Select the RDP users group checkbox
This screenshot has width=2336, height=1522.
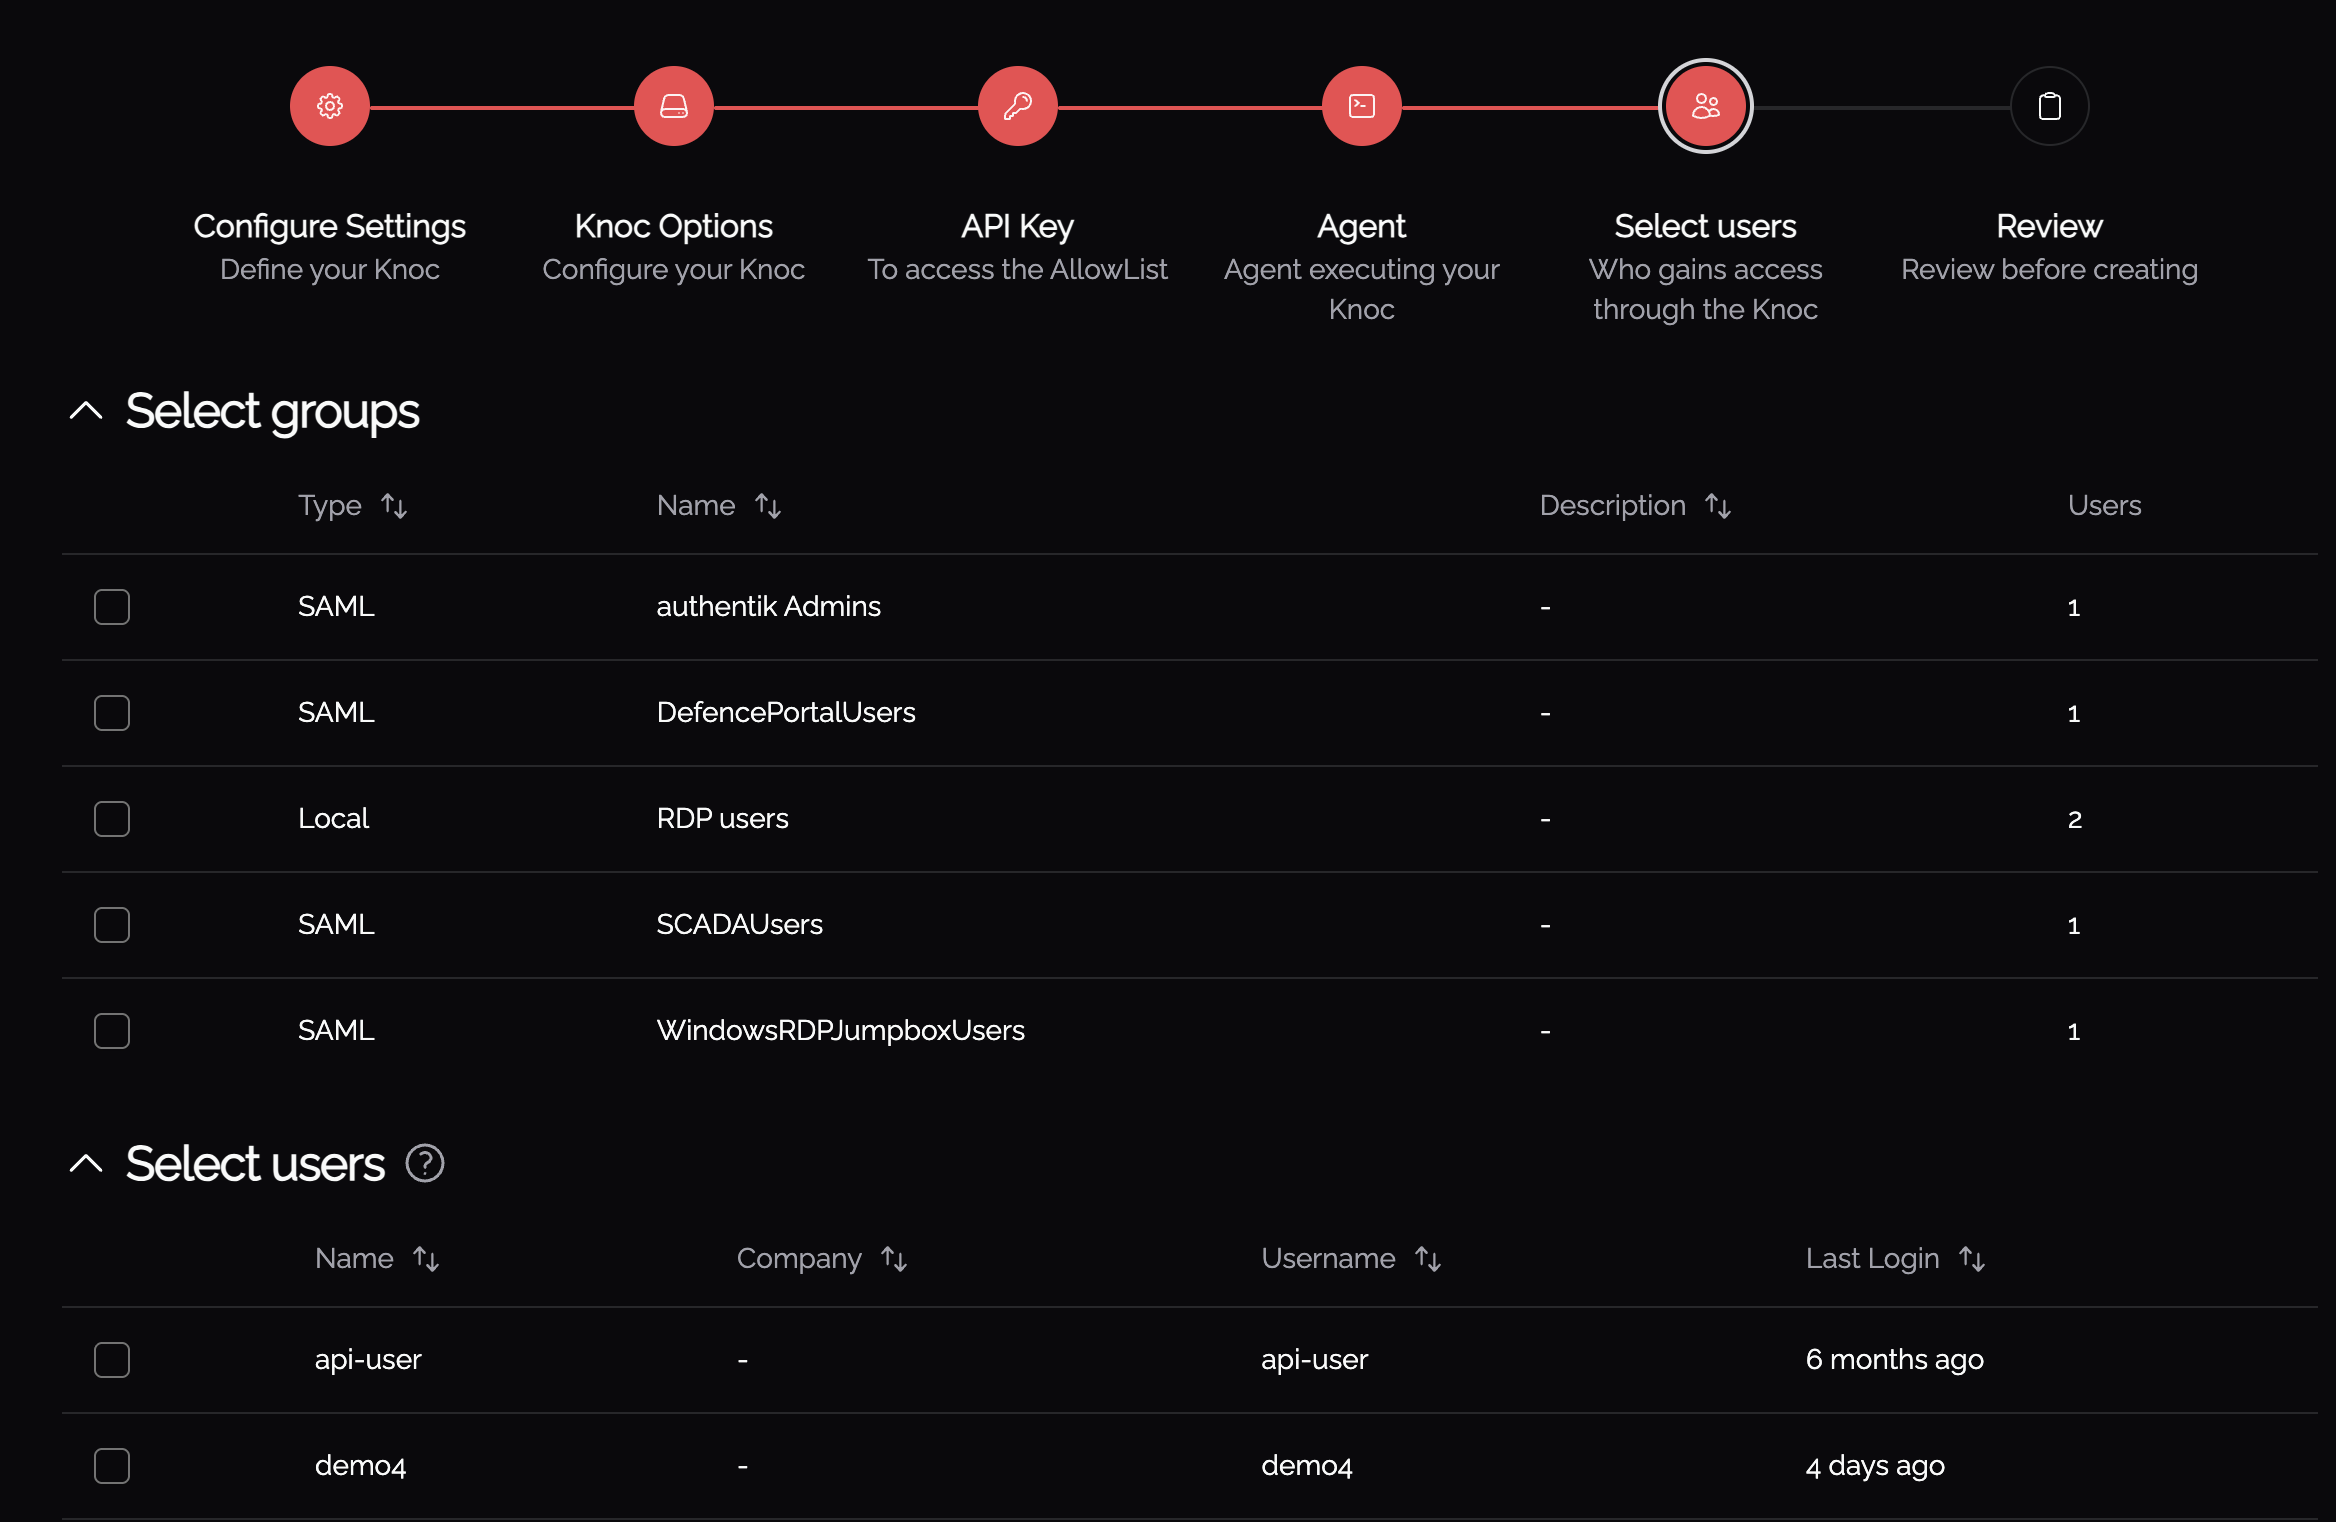[112, 819]
